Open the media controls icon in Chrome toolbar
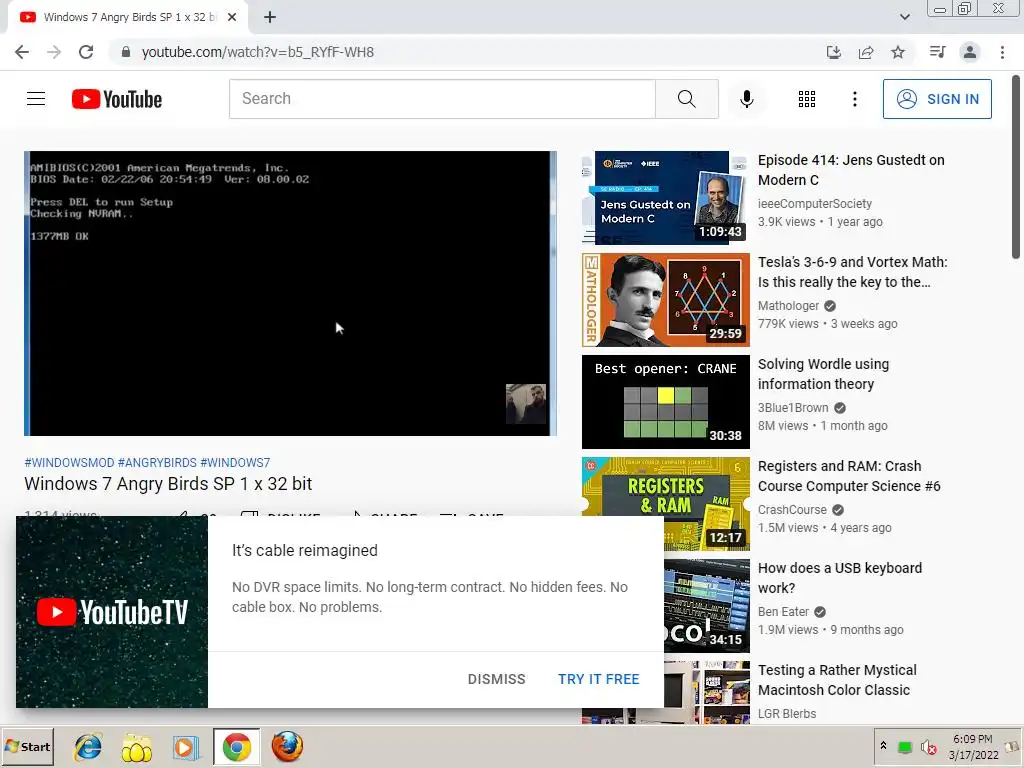This screenshot has width=1024, height=768. [937, 52]
